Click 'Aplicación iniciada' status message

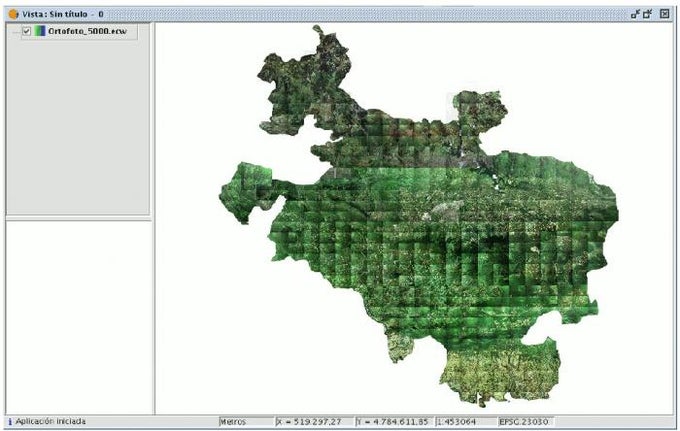(x=50, y=421)
